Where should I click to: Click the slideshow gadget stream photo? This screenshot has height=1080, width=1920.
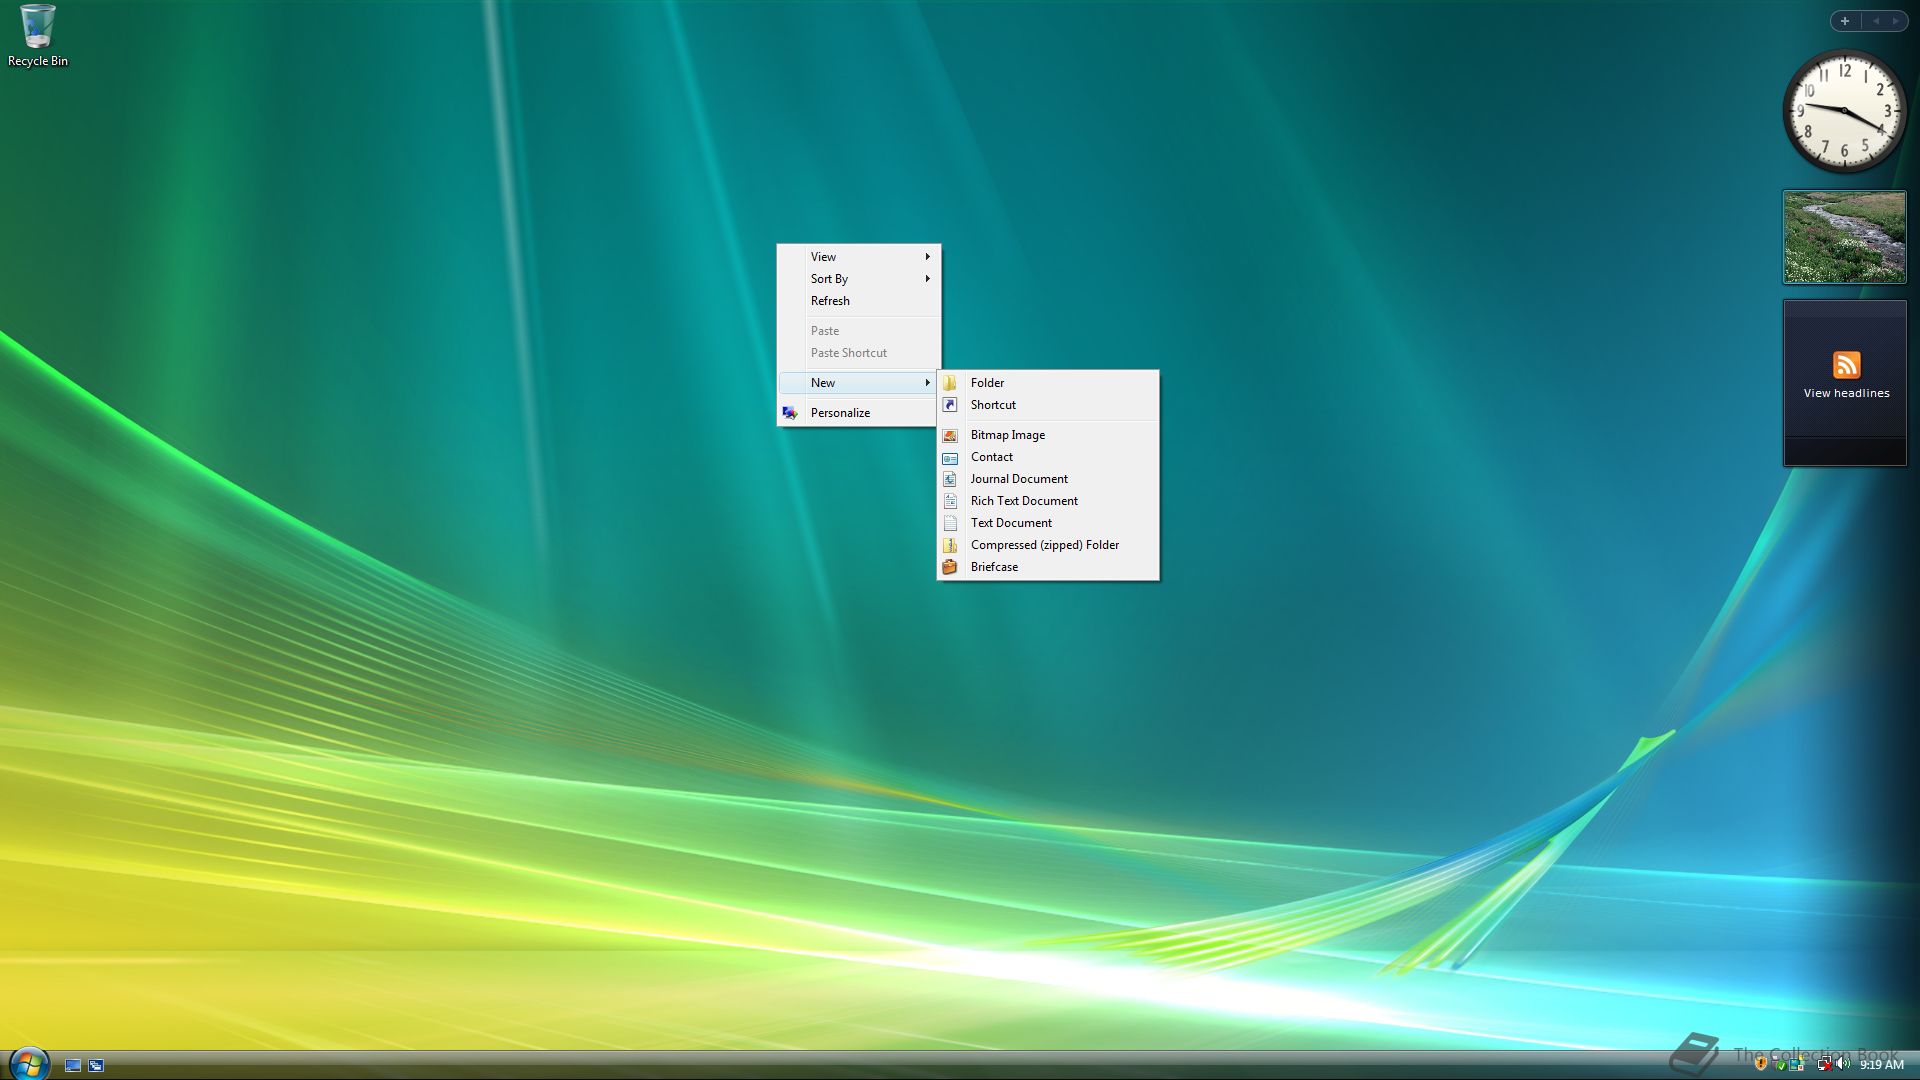tap(1844, 237)
